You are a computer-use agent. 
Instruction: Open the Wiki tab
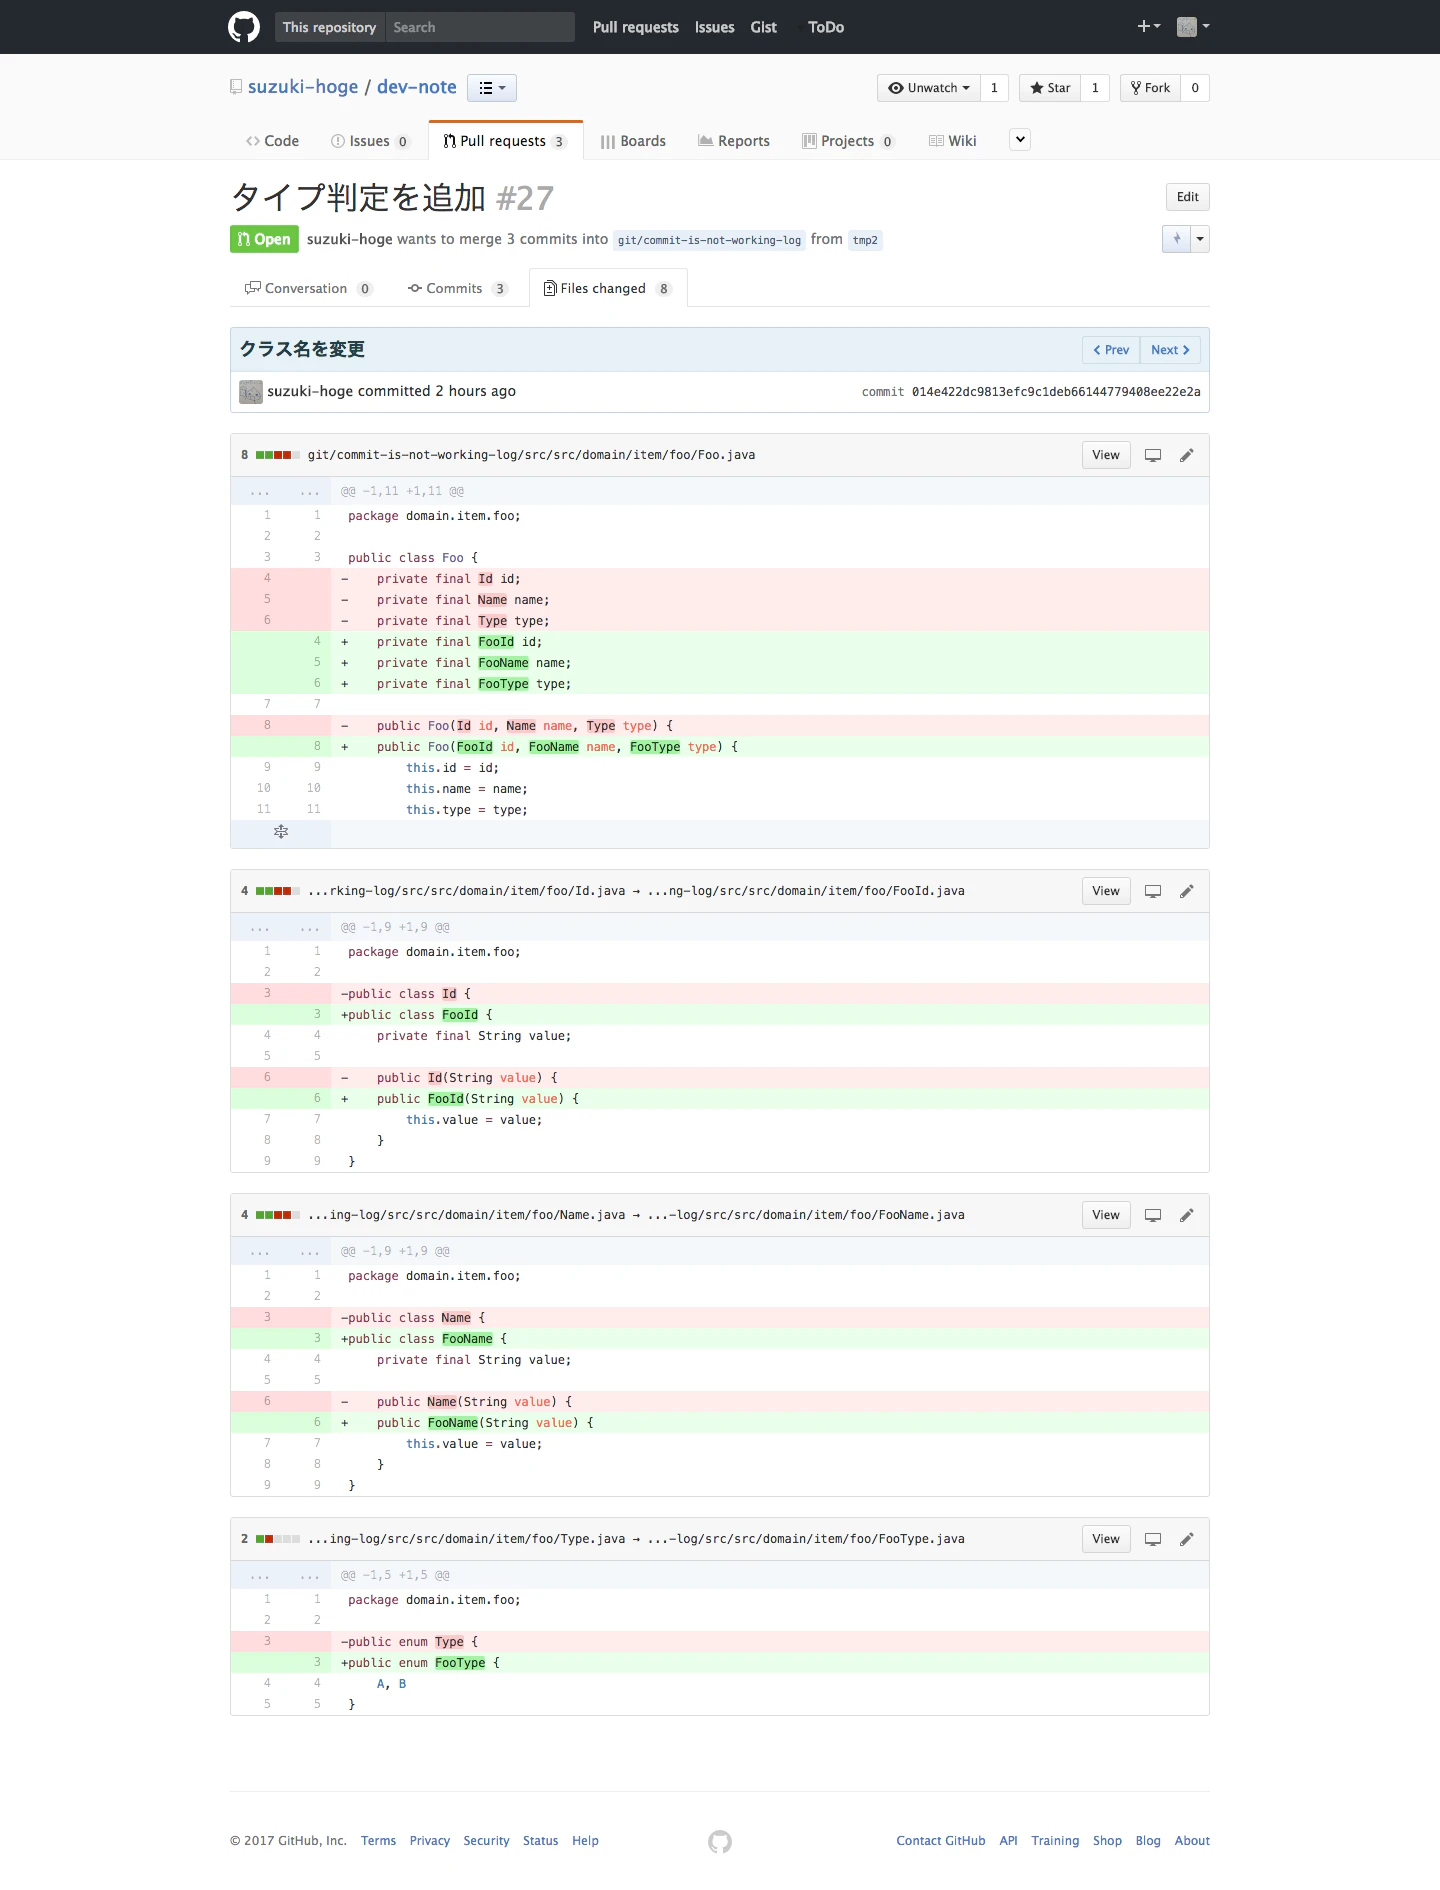pos(953,141)
